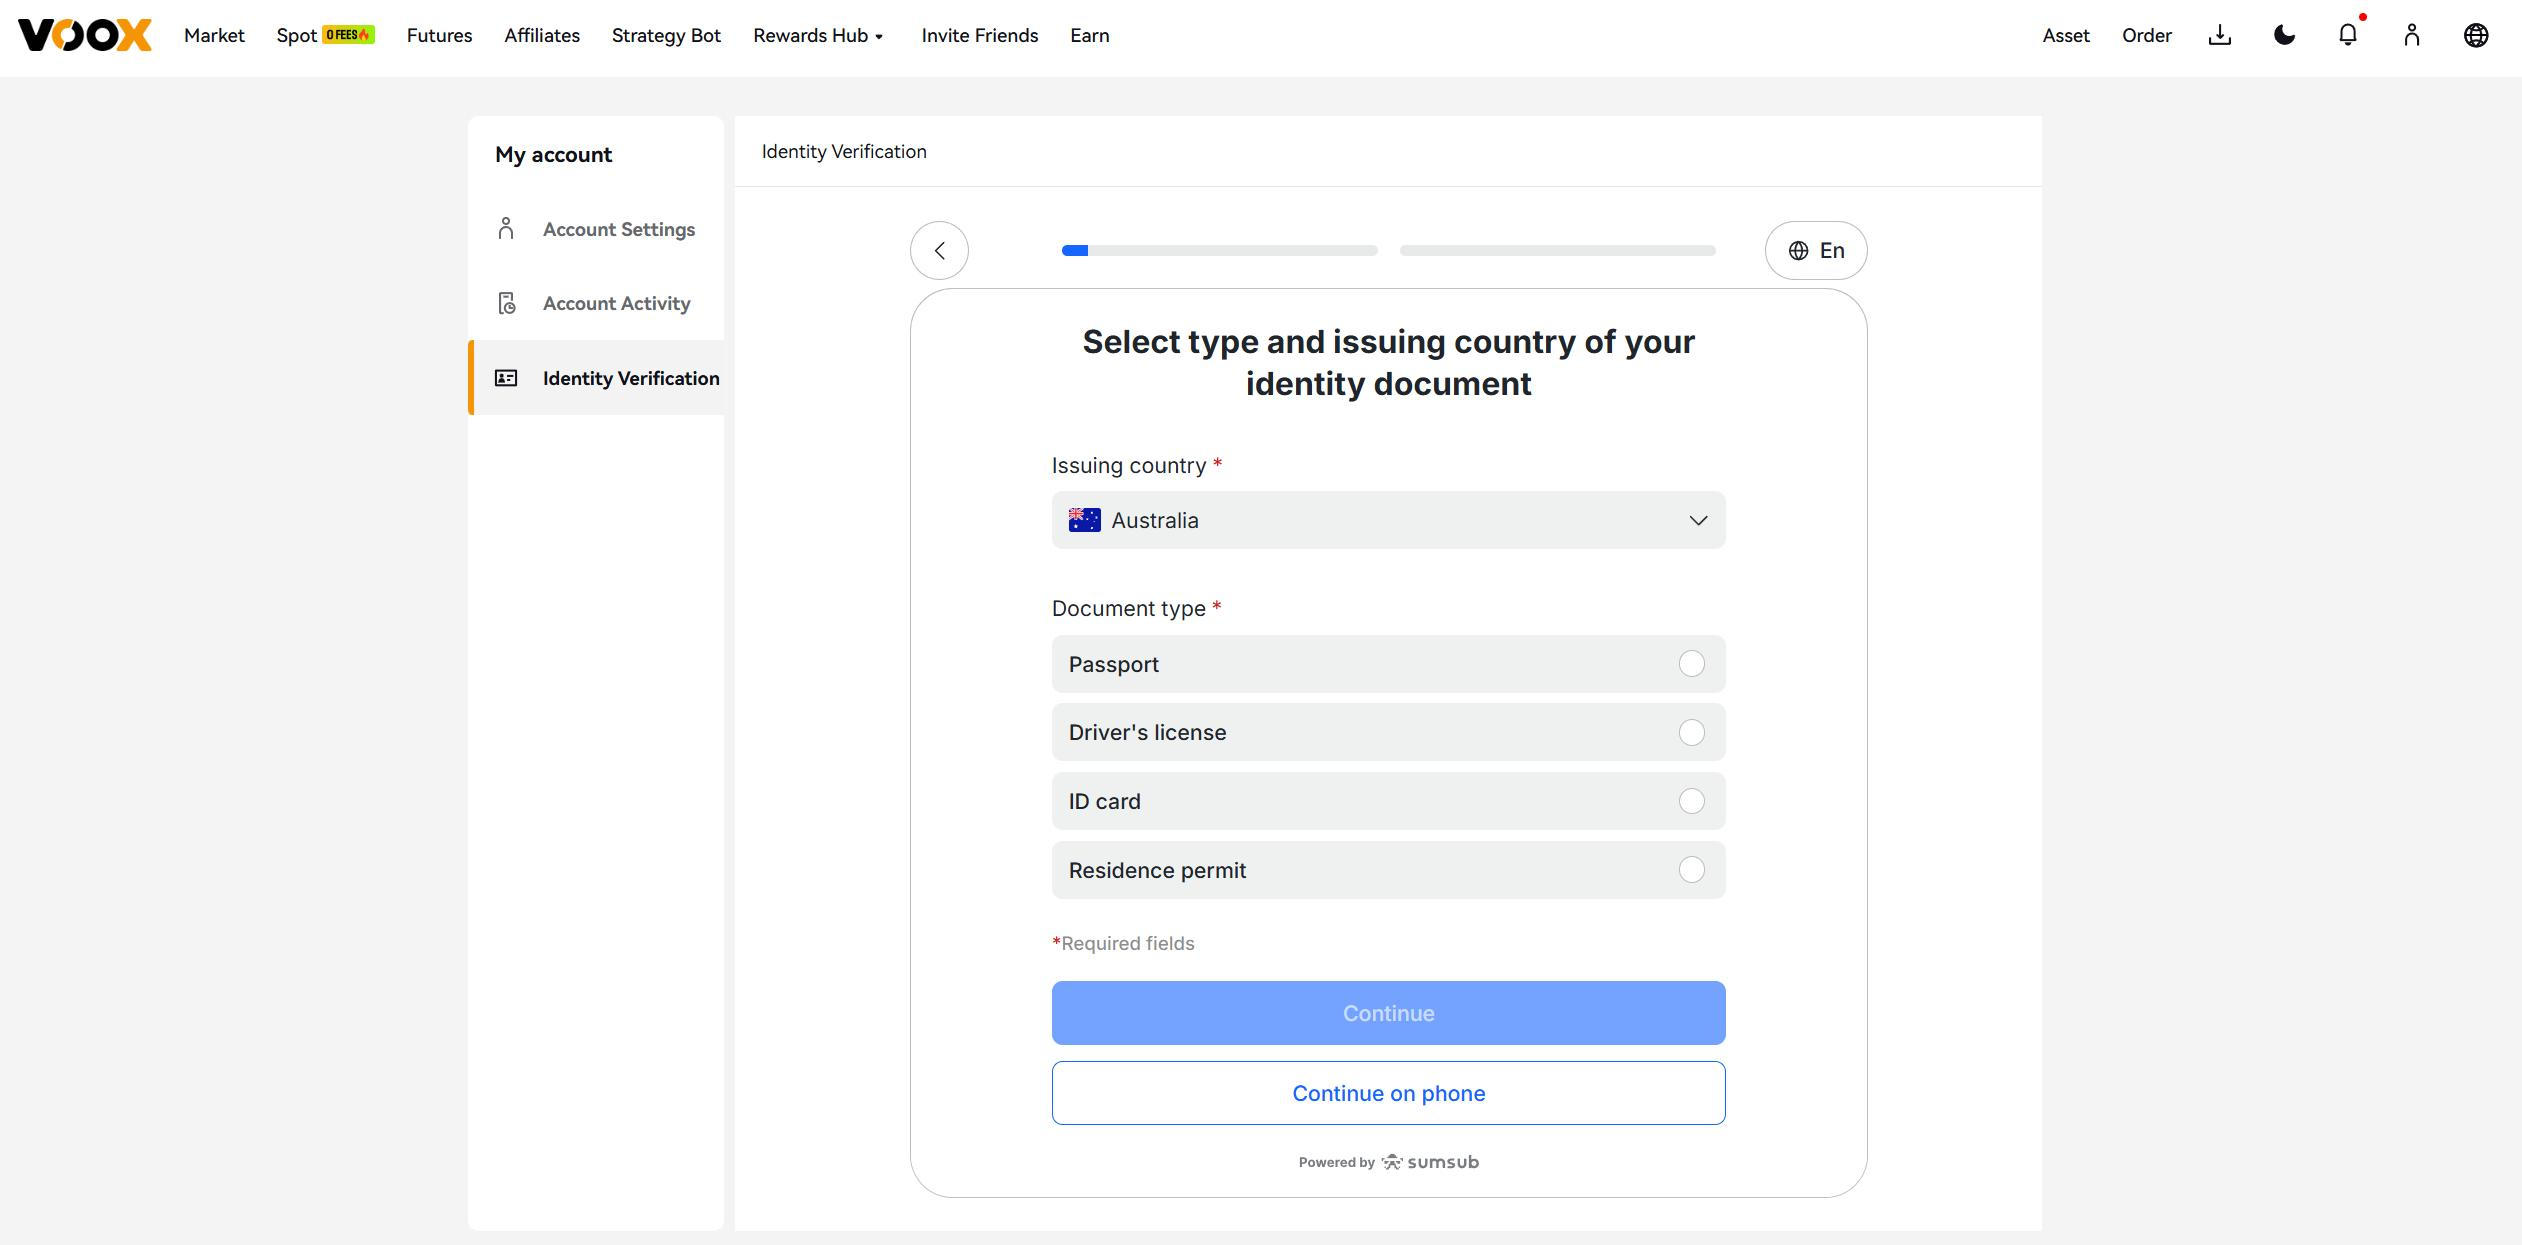Open the Market menu
The image size is (2522, 1245).
(x=214, y=35)
